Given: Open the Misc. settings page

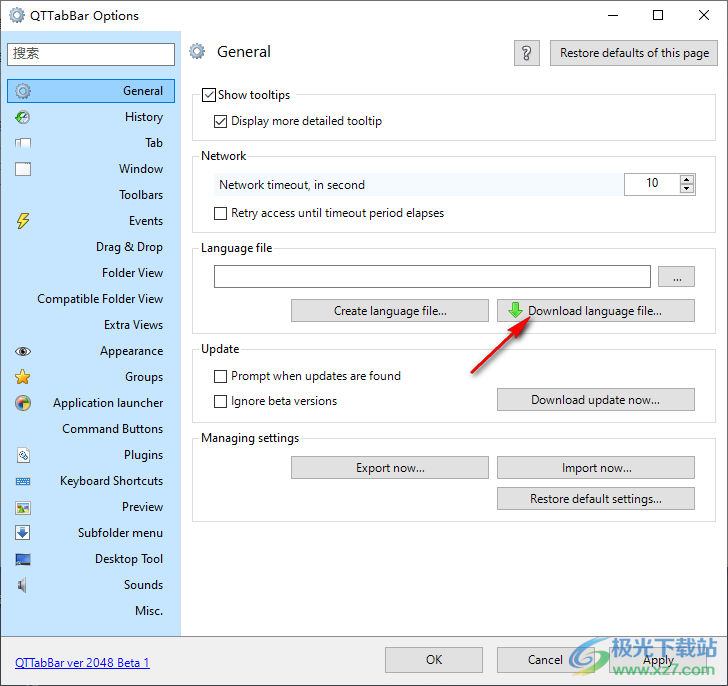Looking at the screenshot, I should click(x=149, y=611).
